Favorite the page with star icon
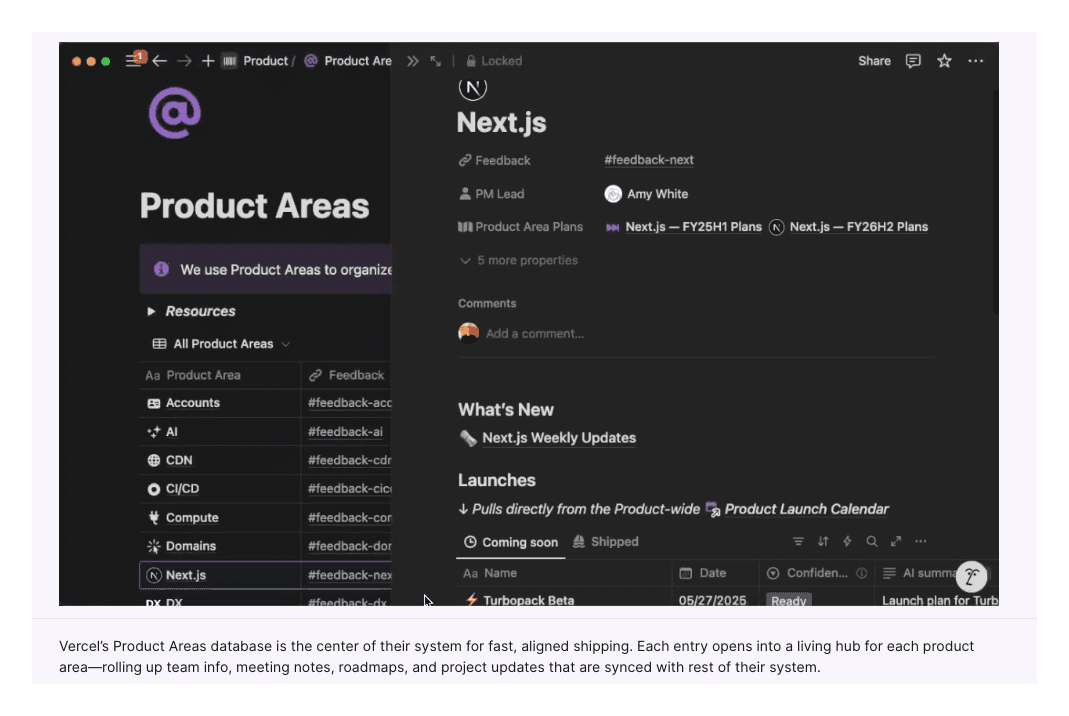The image size is (1069, 716). click(x=944, y=61)
